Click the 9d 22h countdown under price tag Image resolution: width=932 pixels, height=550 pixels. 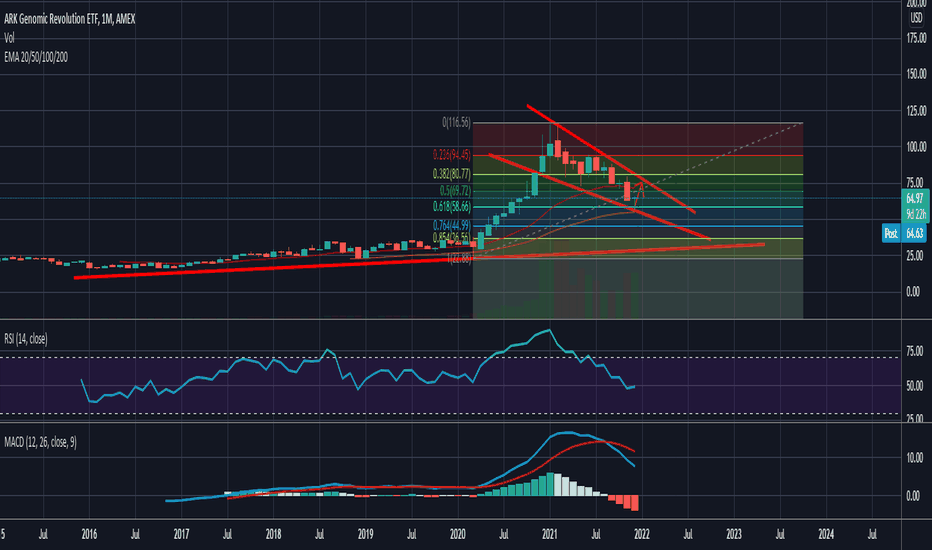click(914, 214)
